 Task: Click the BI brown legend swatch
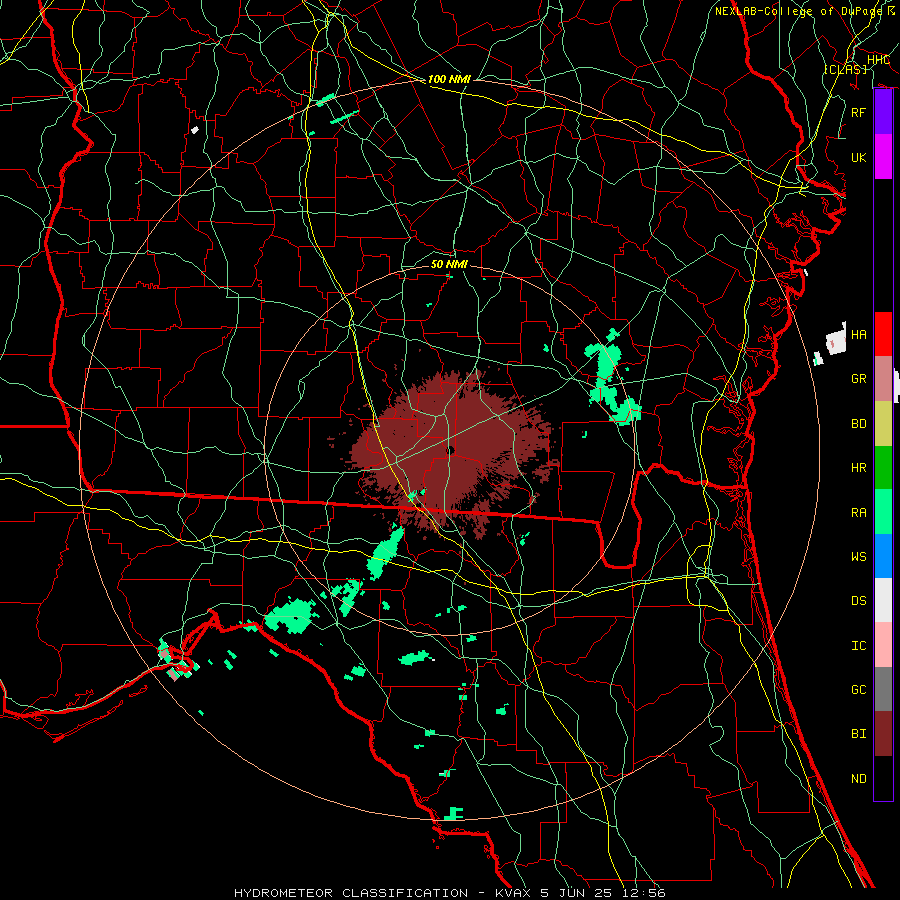click(x=883, y=734)
